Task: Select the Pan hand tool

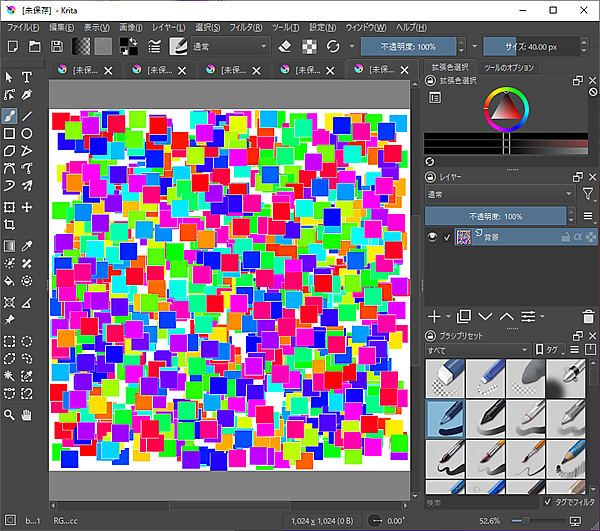Action: point(27,414)
